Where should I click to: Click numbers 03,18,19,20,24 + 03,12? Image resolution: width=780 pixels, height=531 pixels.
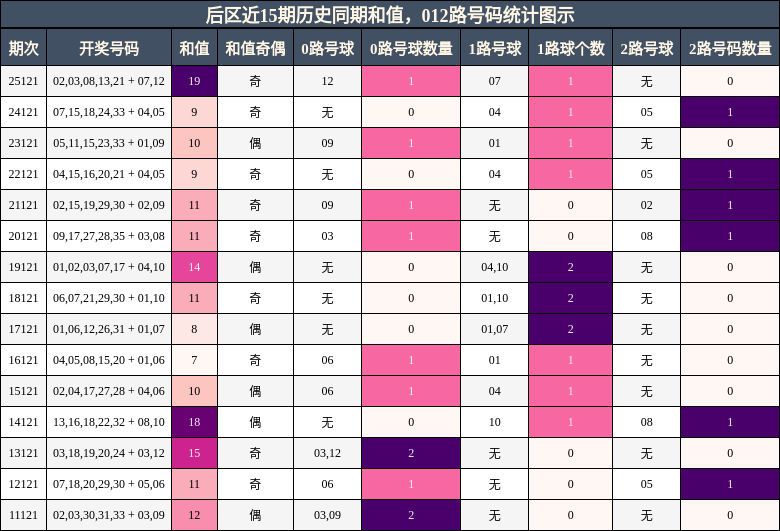pos(109,453)
